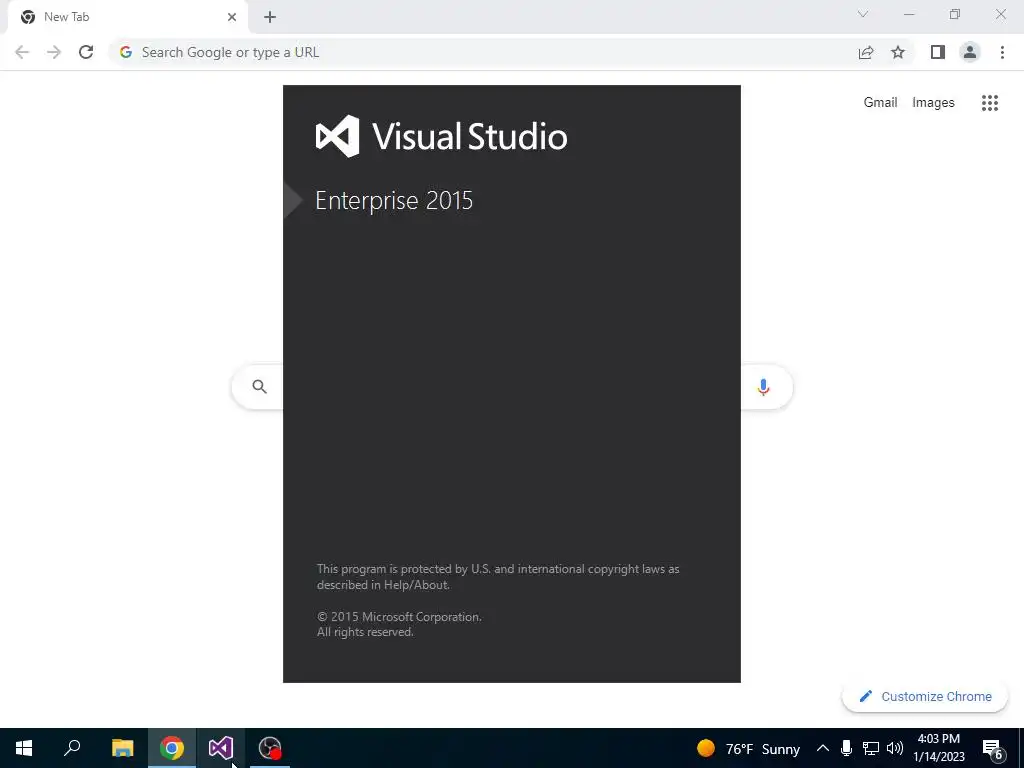This screenshot has height=768, width=1024.
Task: Open the Chrome side panel
Action: [x=938, y=52]
